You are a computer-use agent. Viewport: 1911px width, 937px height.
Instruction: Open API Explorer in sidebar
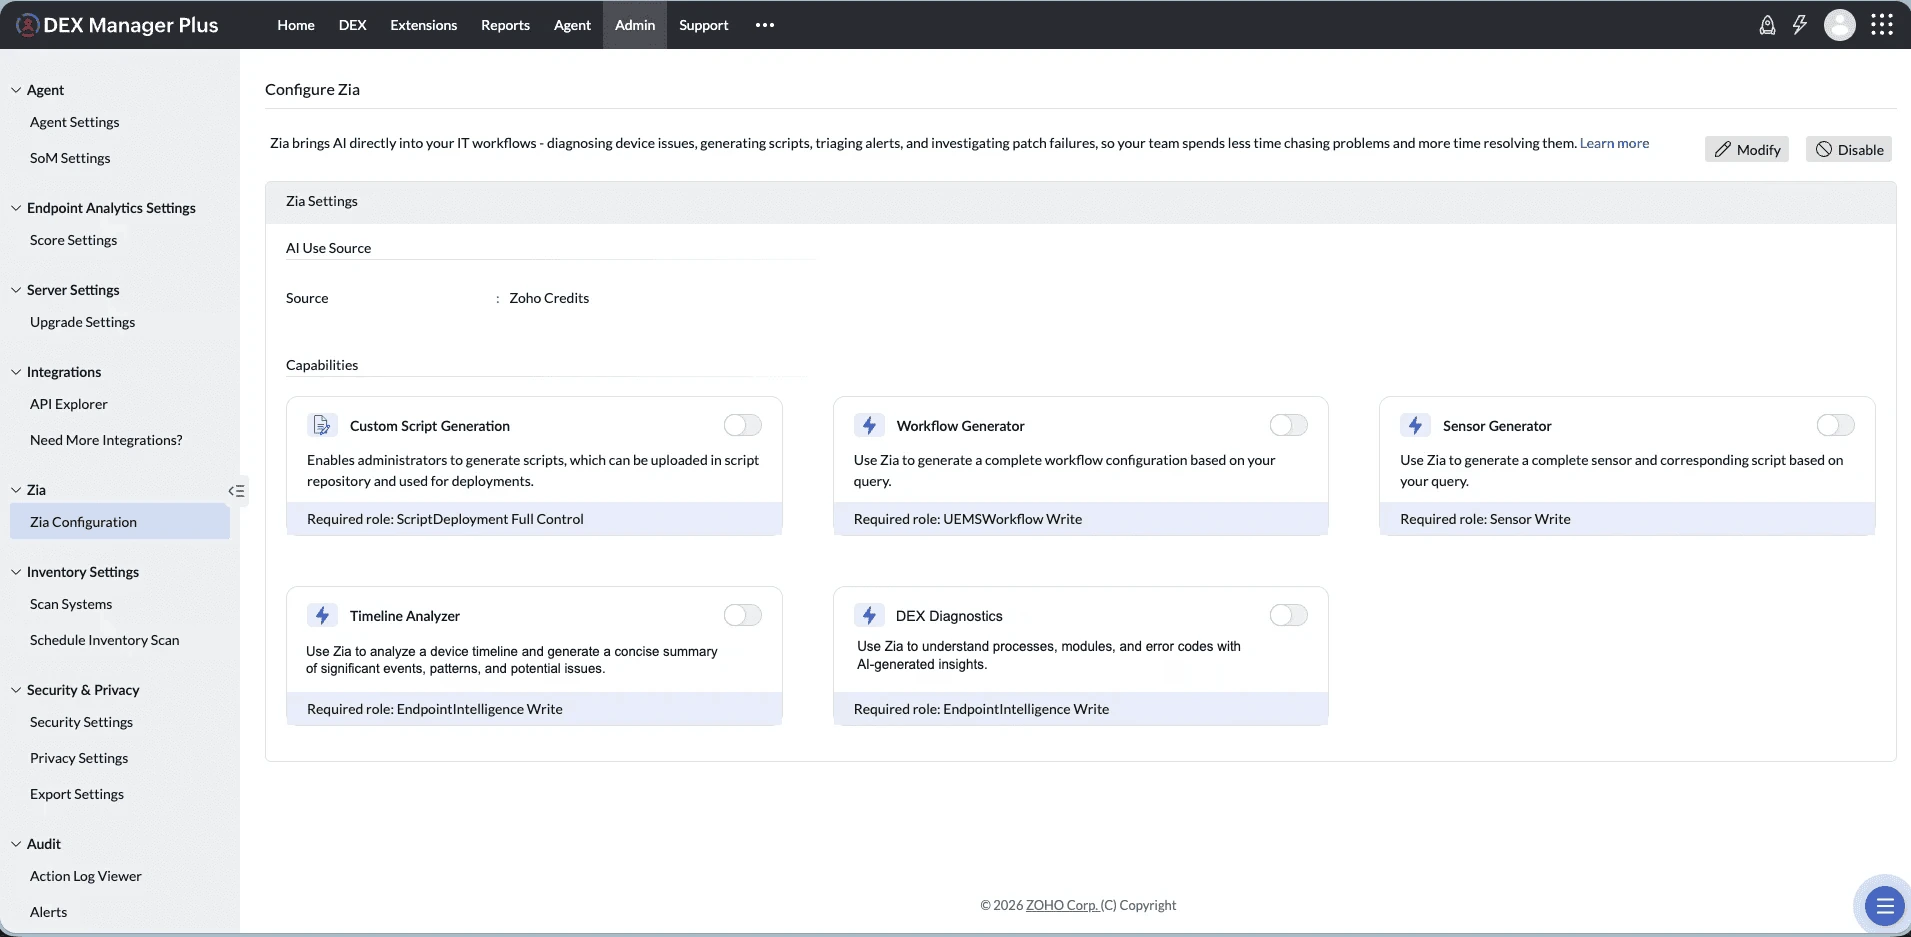[x=69, y=404]
